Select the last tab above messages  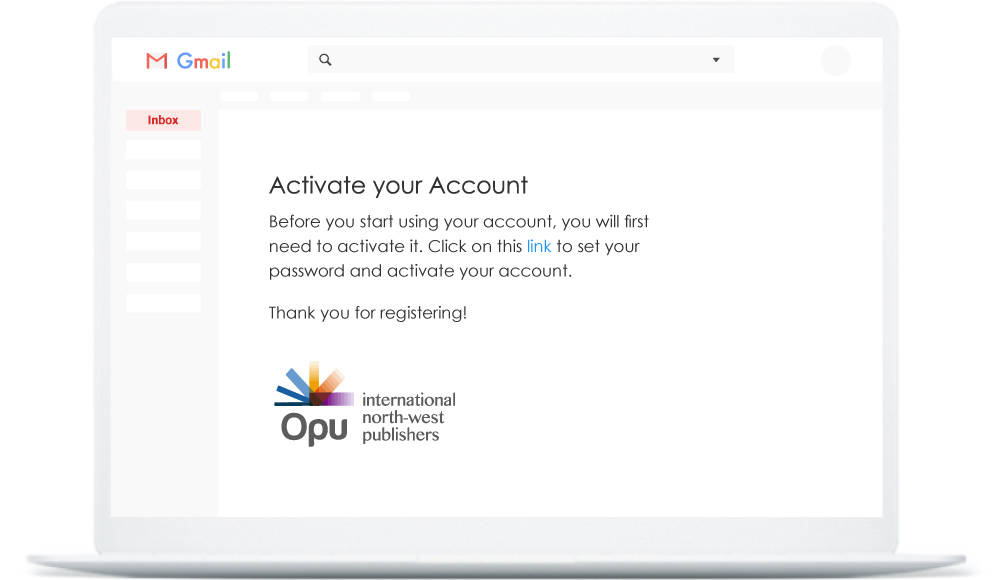(390, 96)
